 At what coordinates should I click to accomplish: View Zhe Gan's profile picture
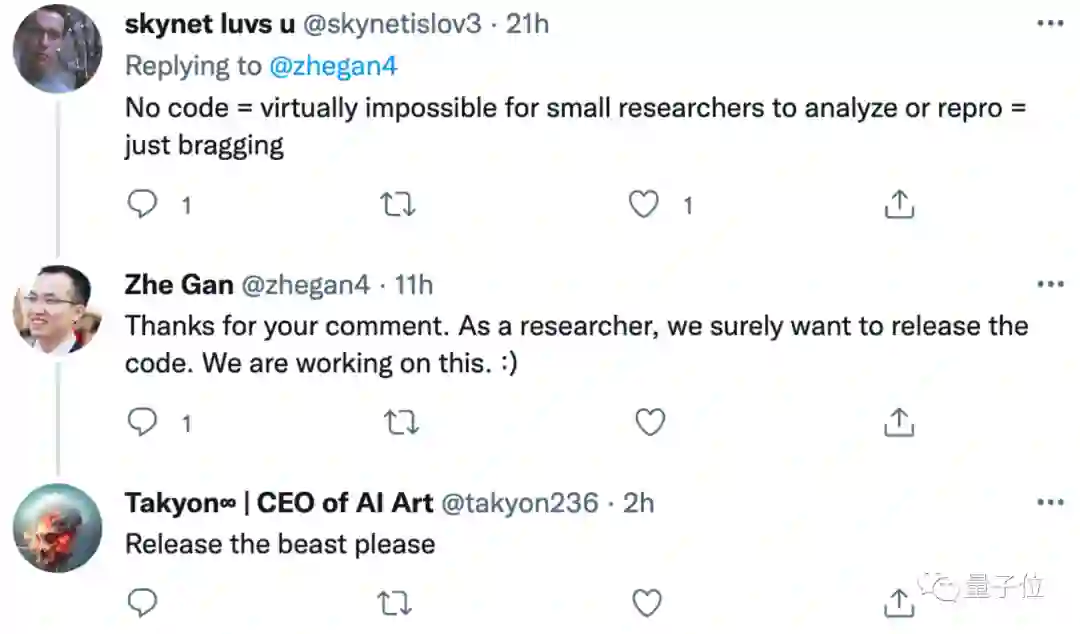tap(57, 308)
